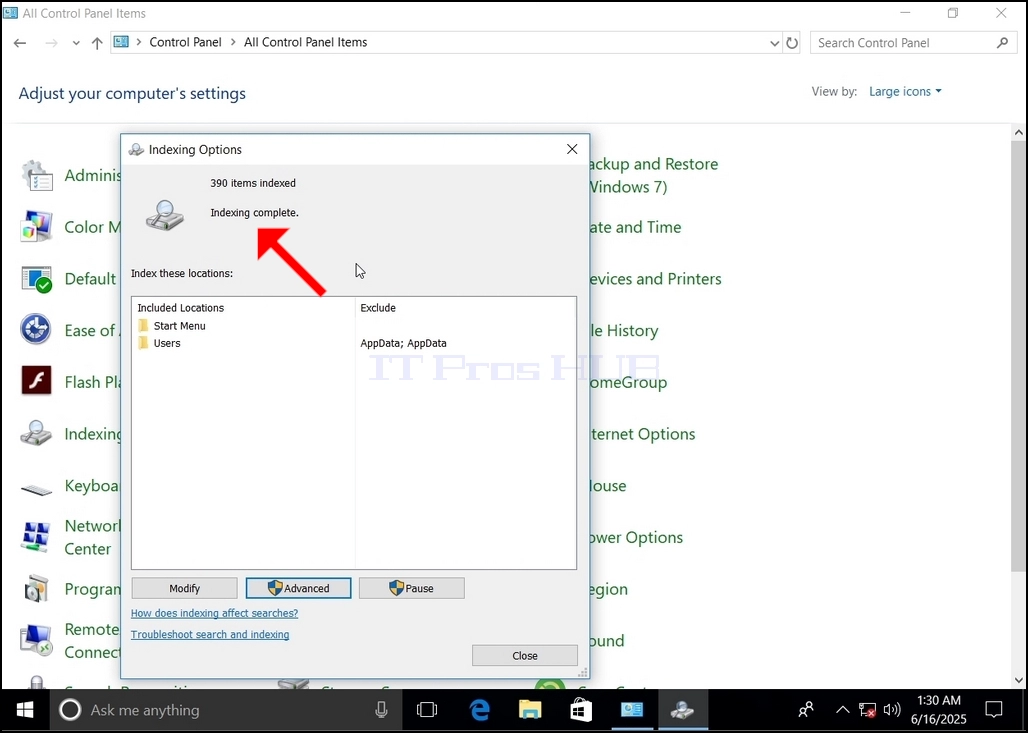
Task: Click search magnifier in Control Panel
Action: (x=1002, y=43)
